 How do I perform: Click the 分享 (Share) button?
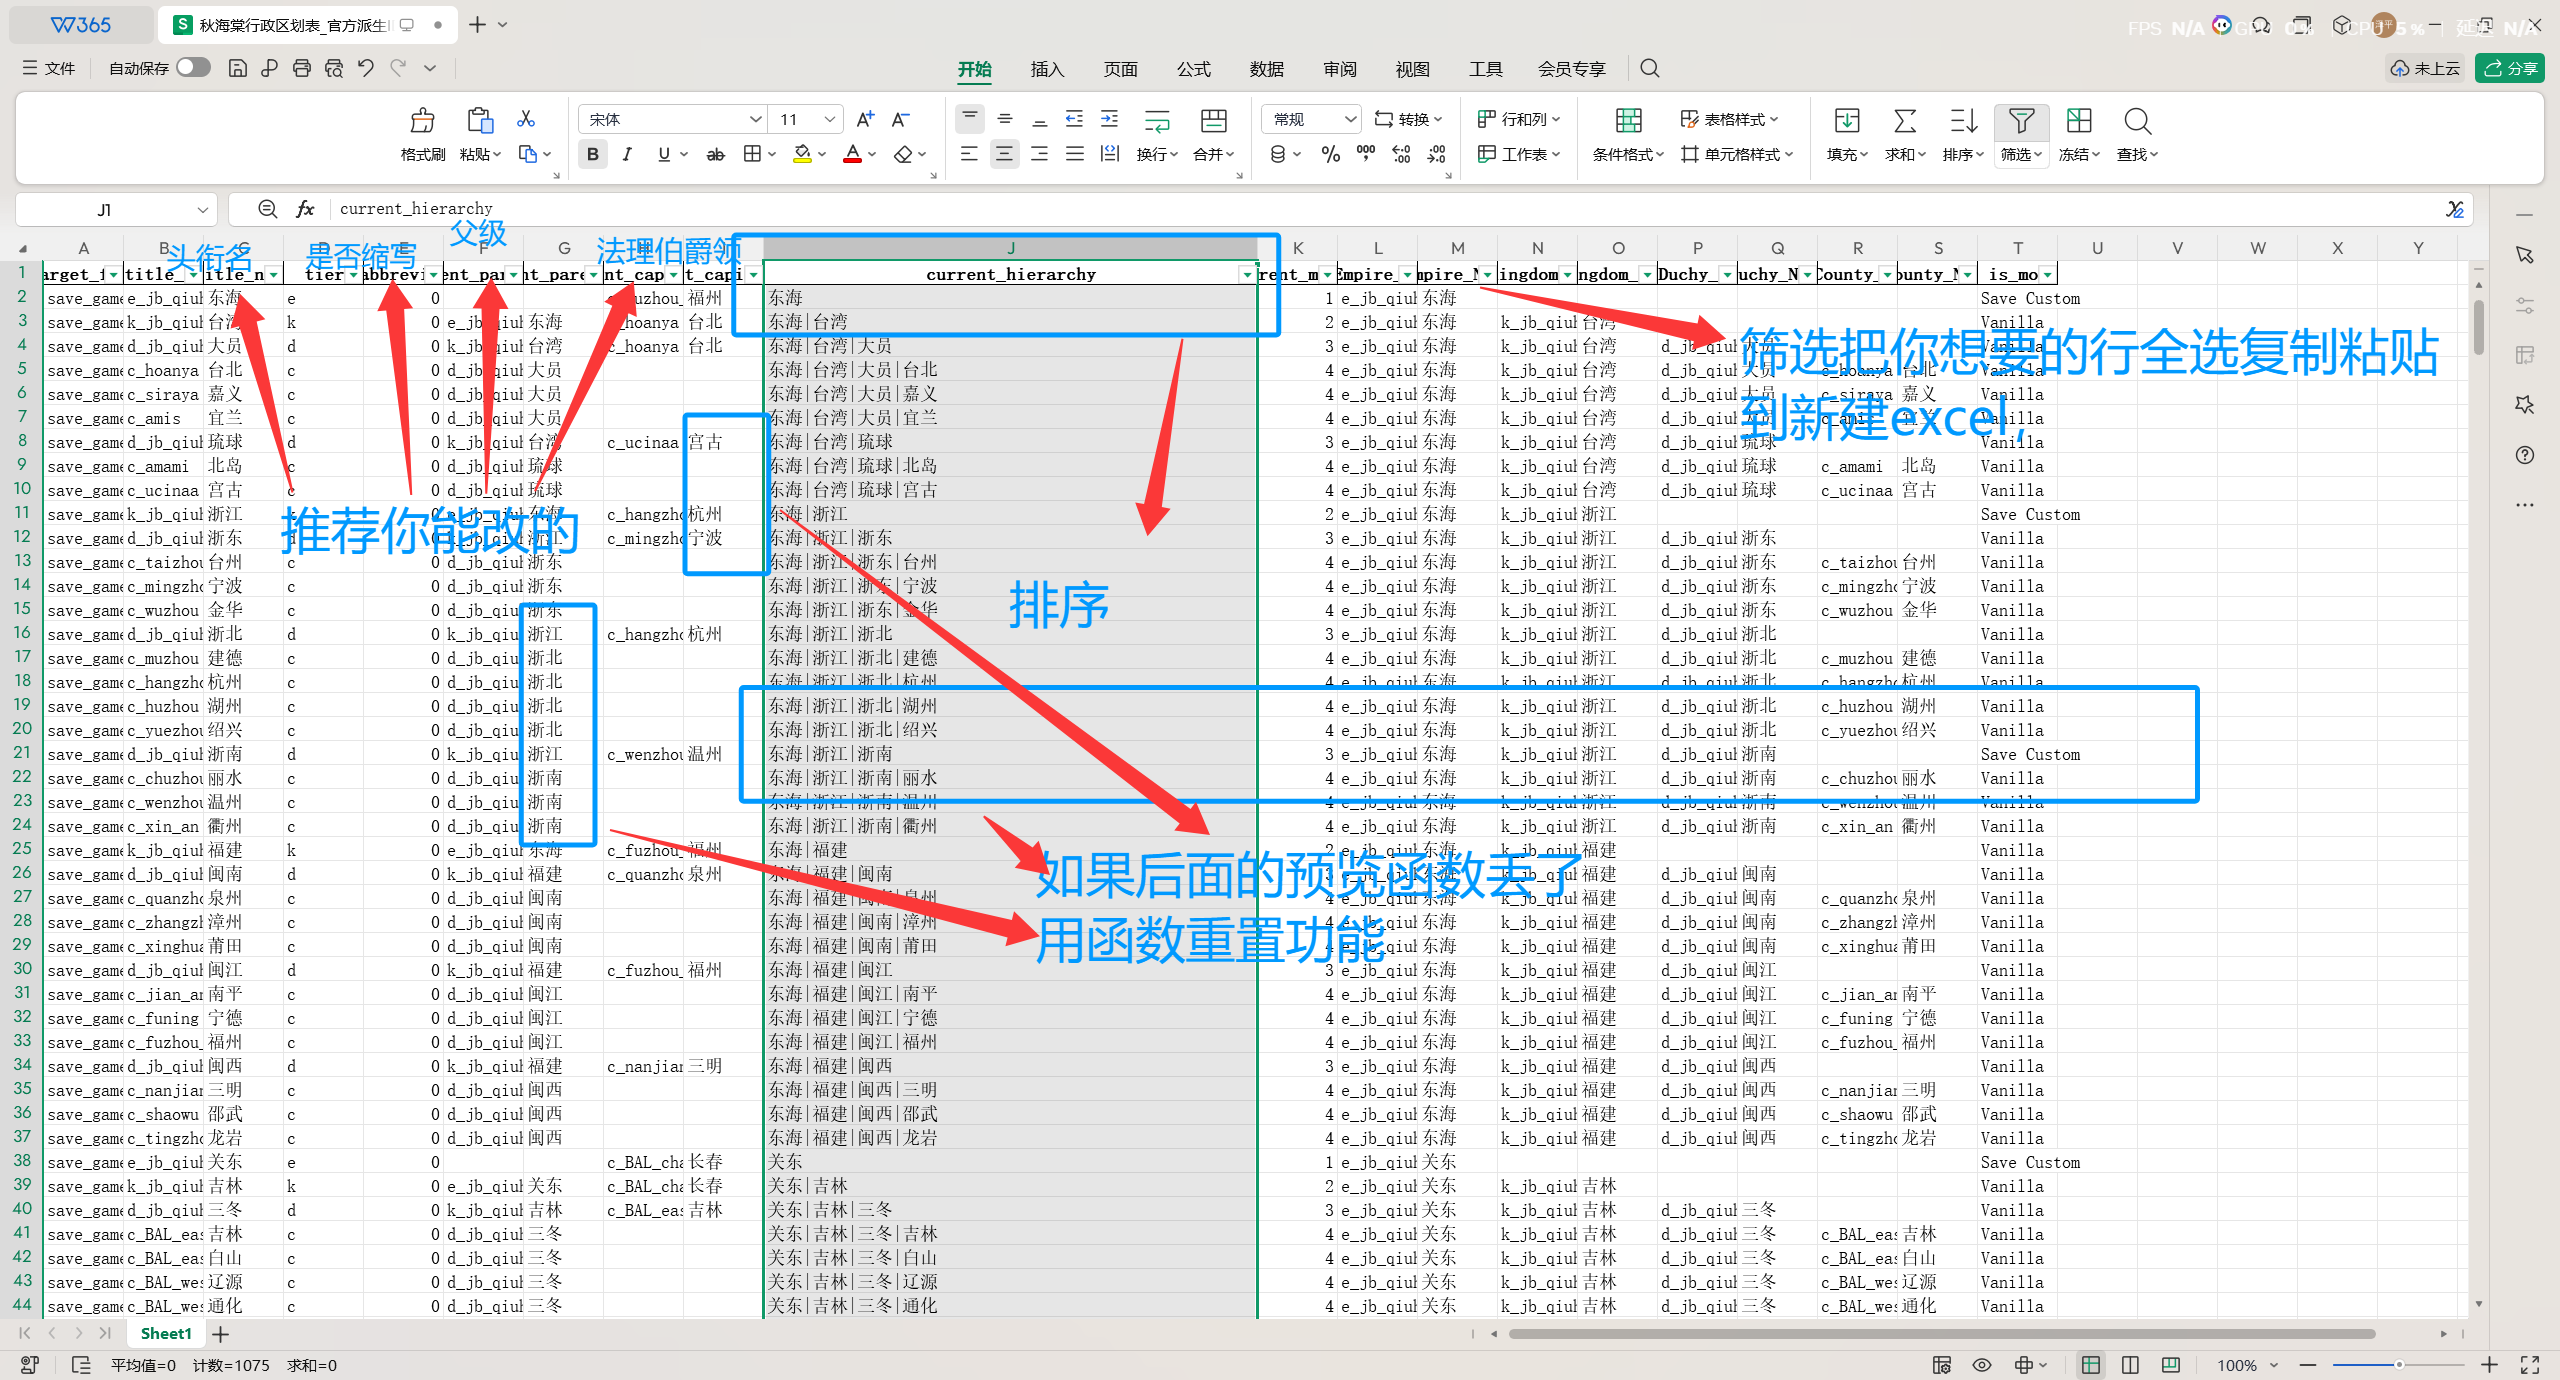[x=2510, y=68]
